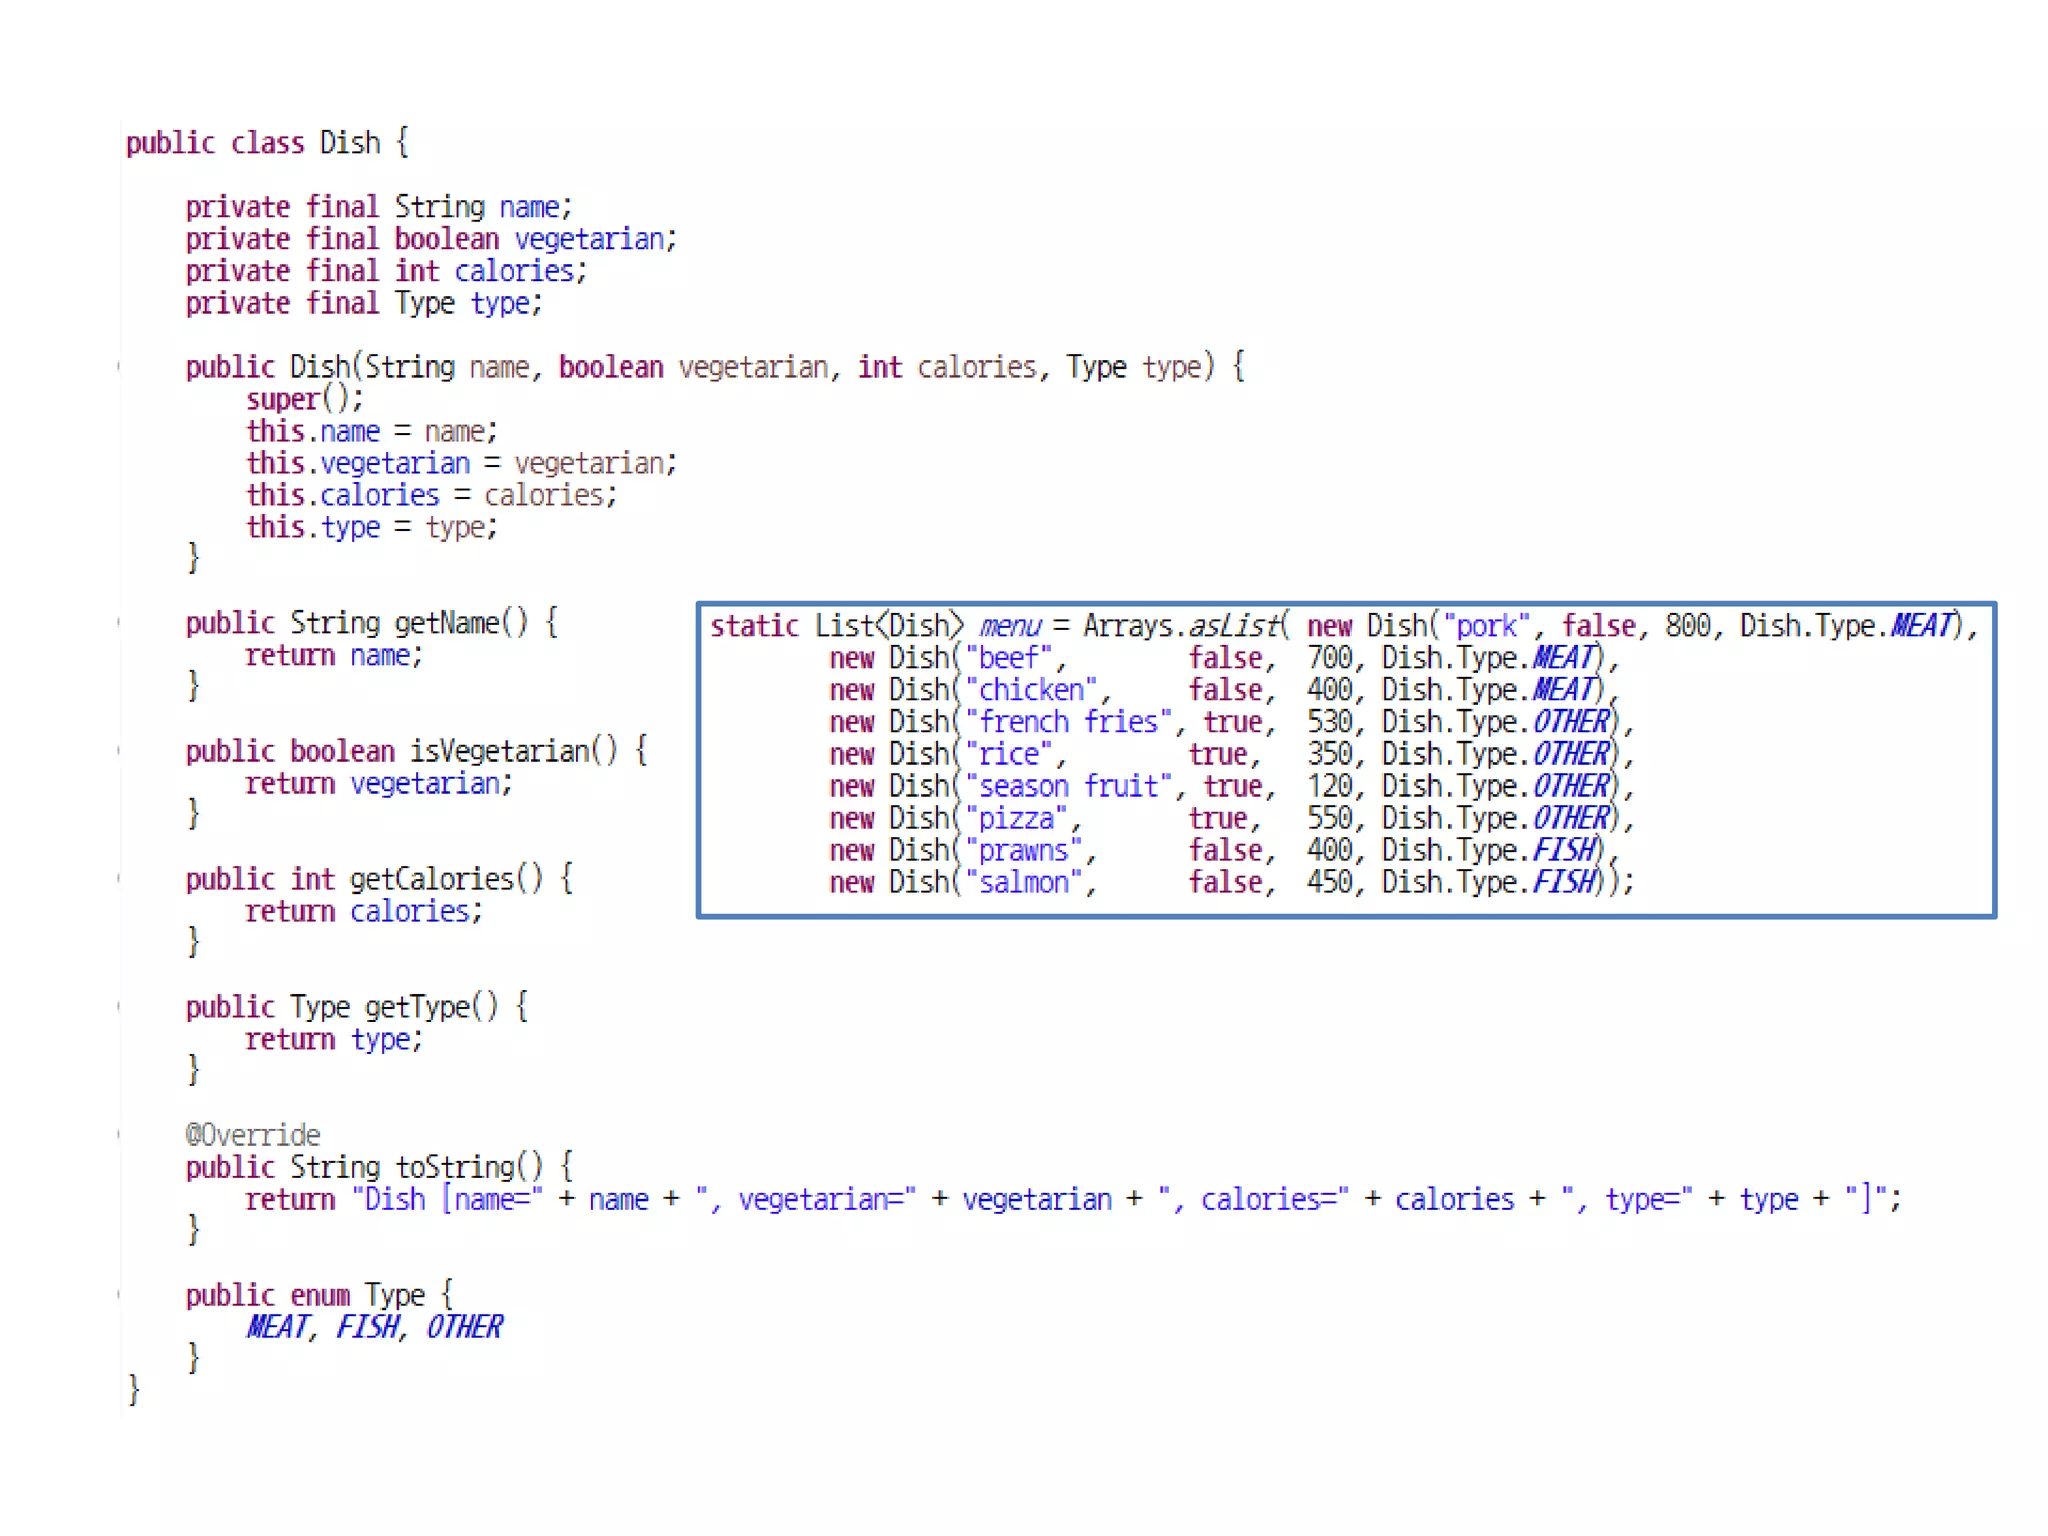Image resolution: width=2048 pixels, height=1536 pixels.
Task: Click the getCalories method name
Action: pyautogui.click(x=431, y=879)
